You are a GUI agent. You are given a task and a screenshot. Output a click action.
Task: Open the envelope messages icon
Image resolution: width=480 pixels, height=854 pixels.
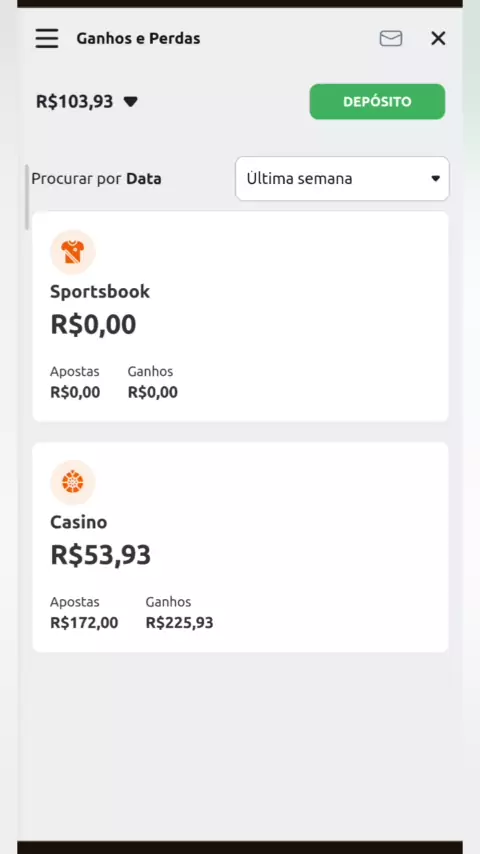(391, 38)
